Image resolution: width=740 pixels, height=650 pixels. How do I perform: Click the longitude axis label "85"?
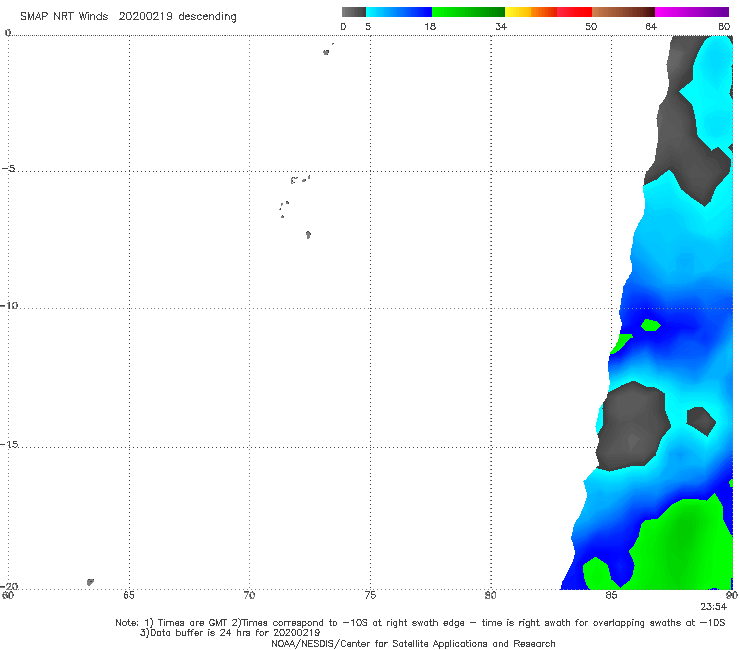coord(611,595)
